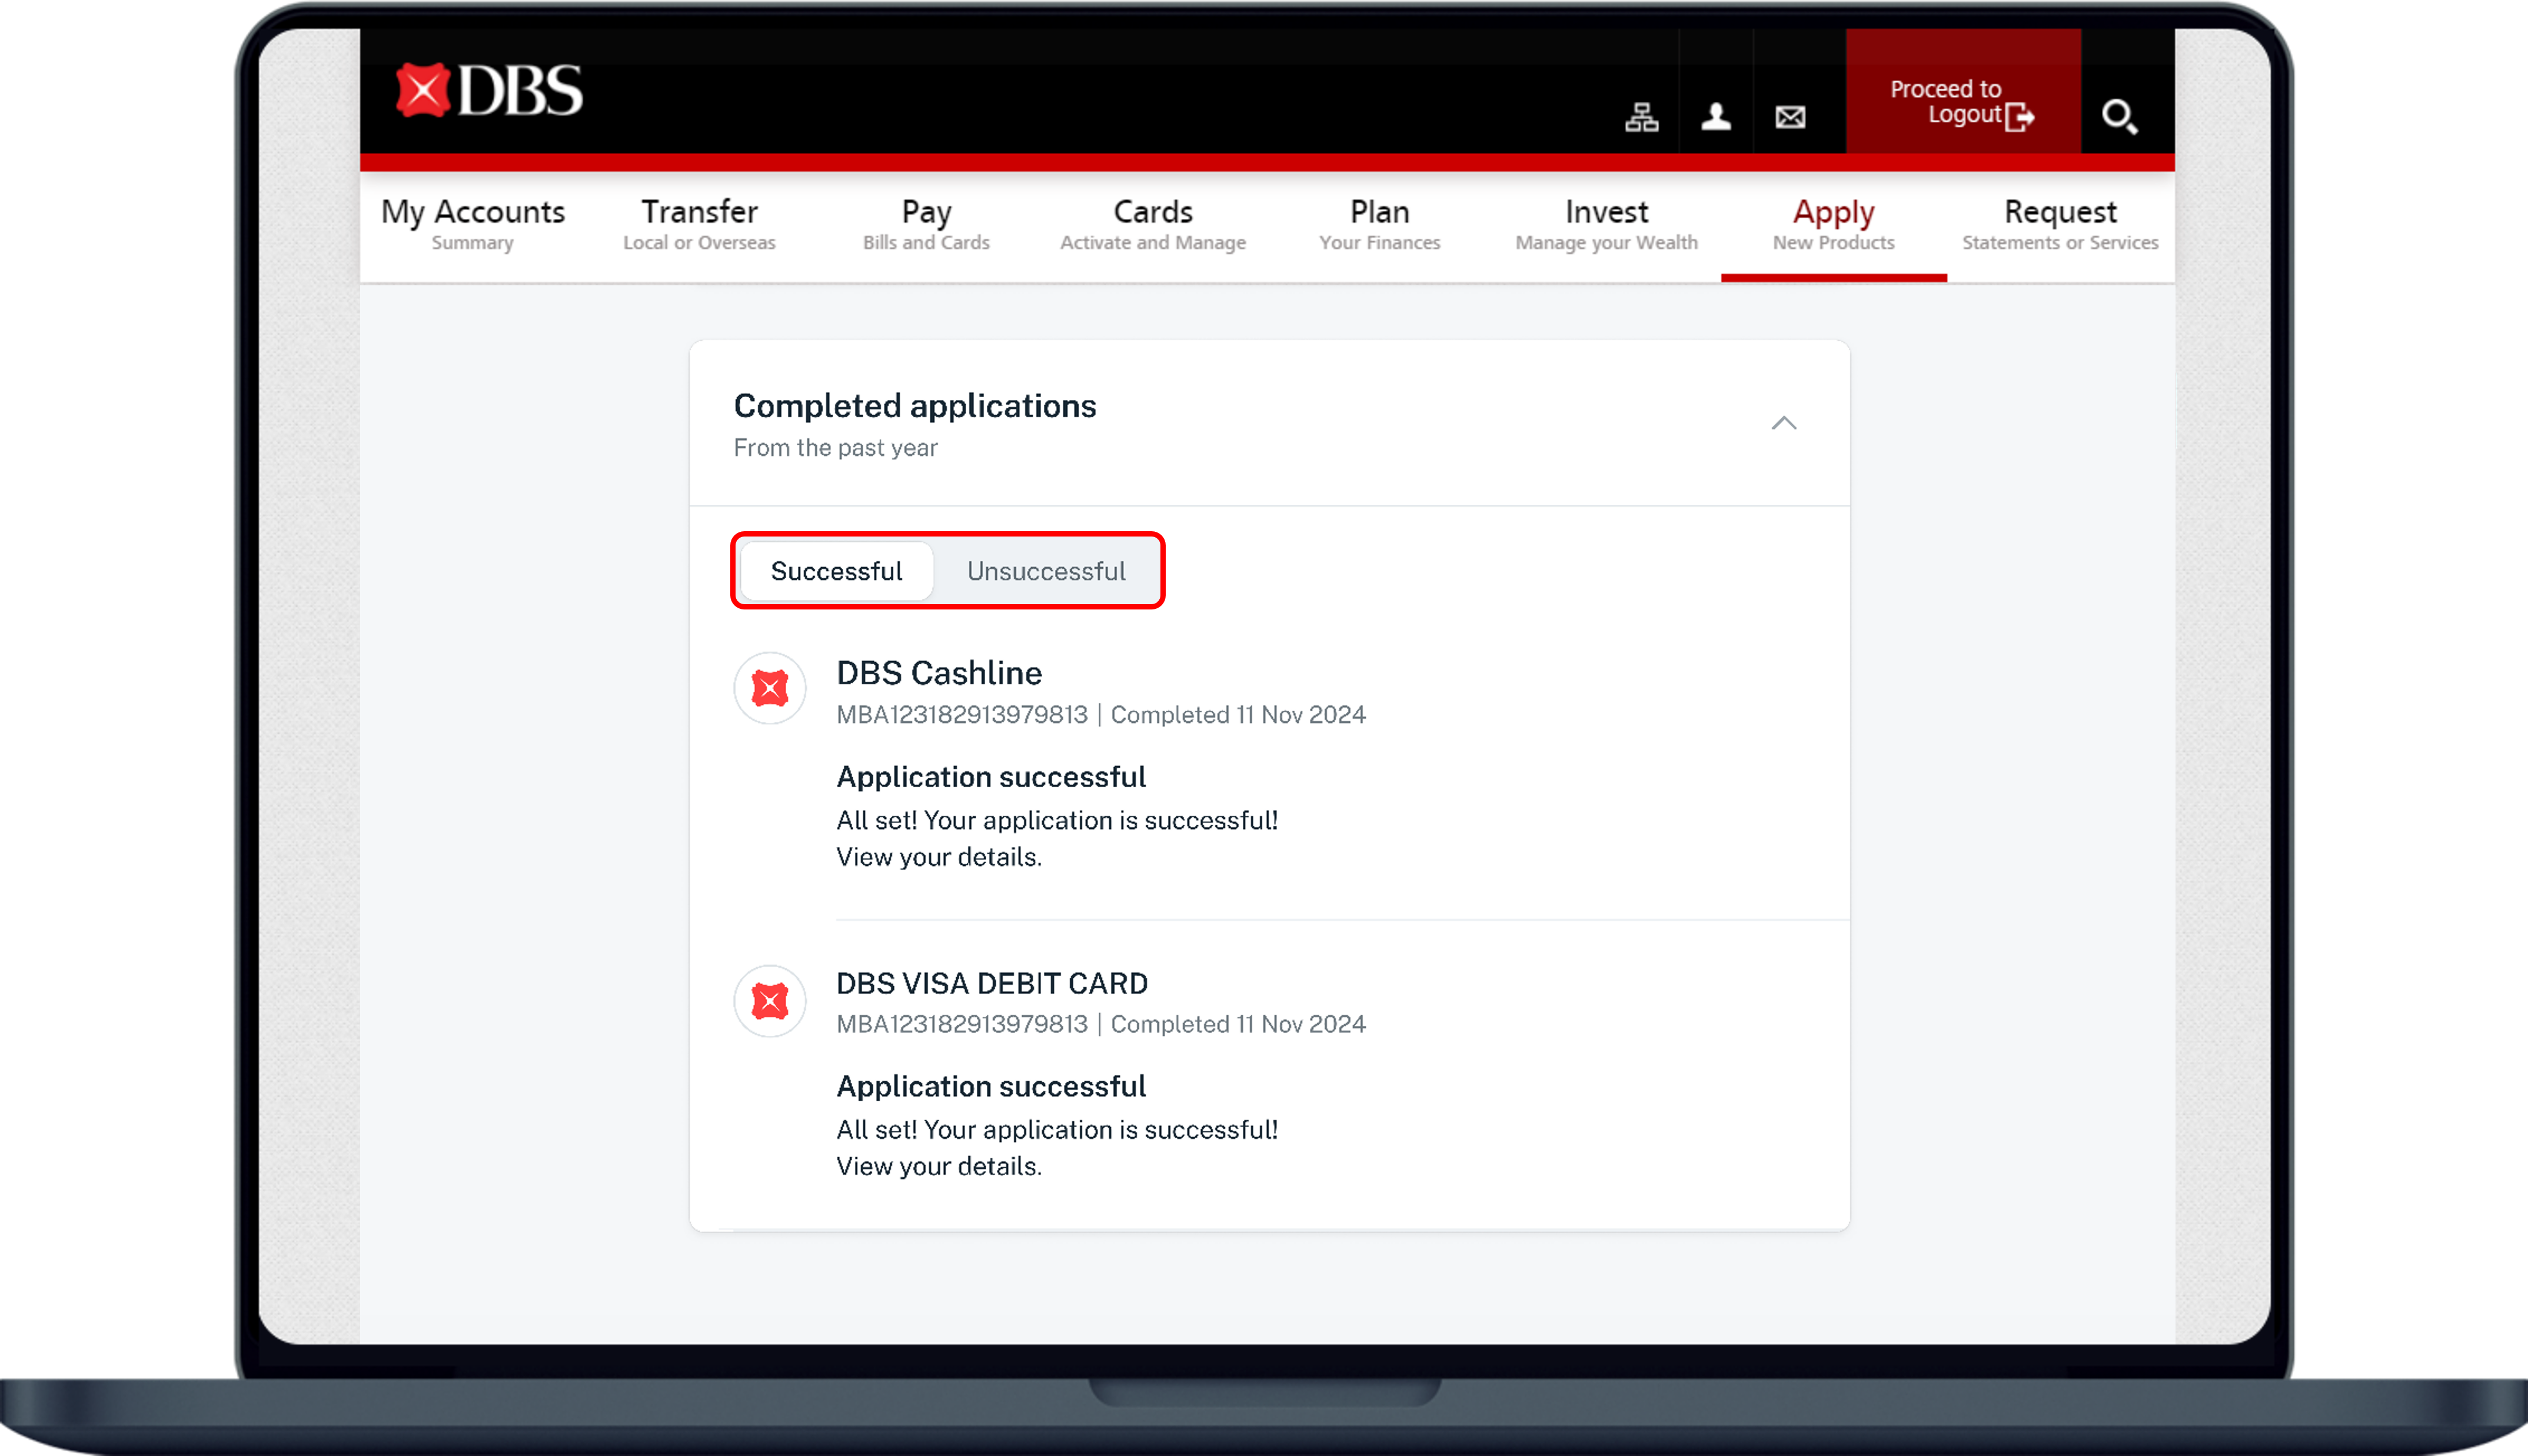Click From the past year subtitle
The image size is (2528, 1456).
coord(836,448)
